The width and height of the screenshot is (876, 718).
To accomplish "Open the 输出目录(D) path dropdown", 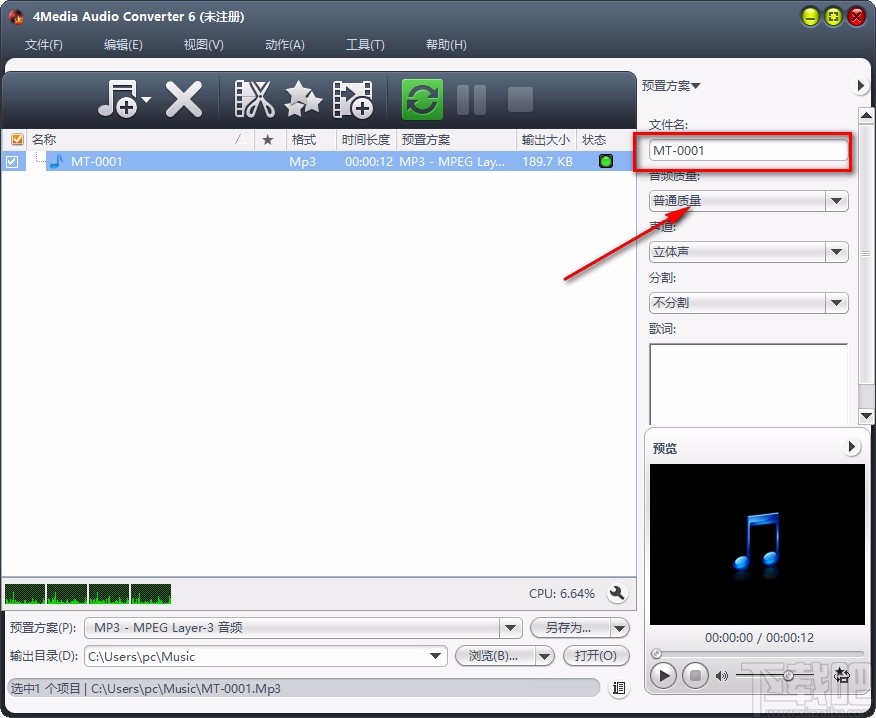I will pos(435,656).
